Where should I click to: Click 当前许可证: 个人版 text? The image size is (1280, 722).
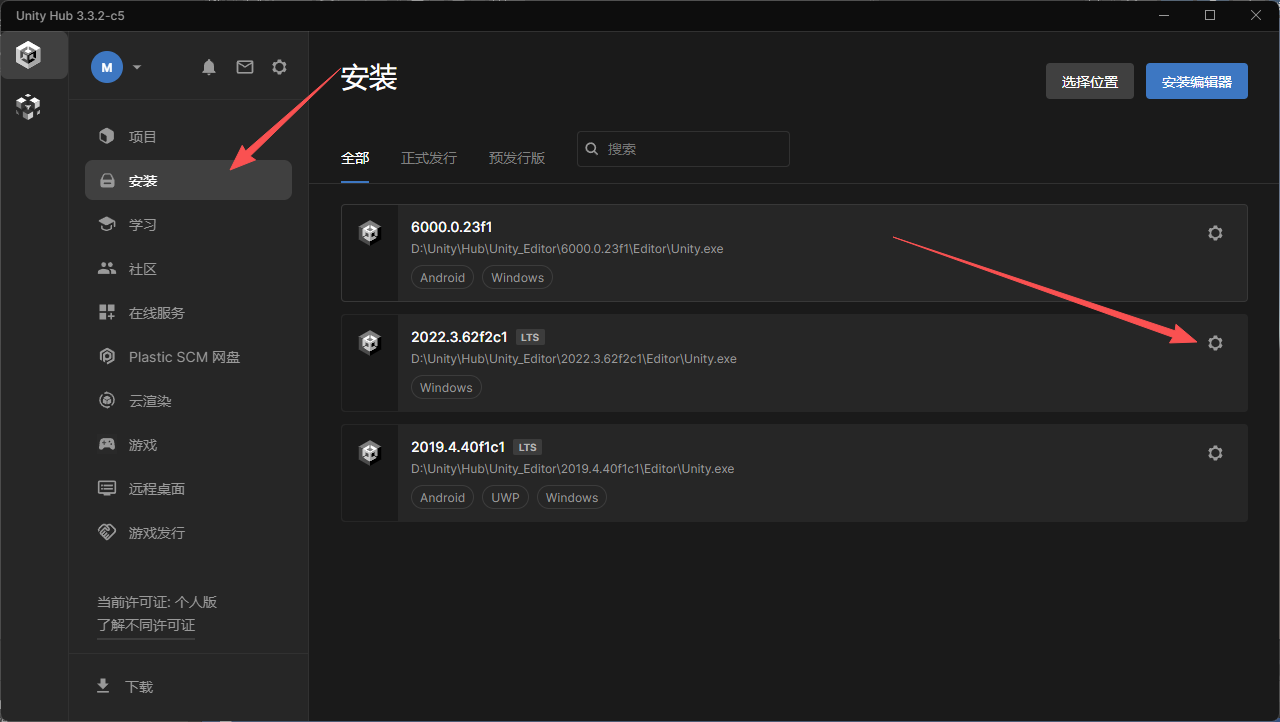coord(157,602)
